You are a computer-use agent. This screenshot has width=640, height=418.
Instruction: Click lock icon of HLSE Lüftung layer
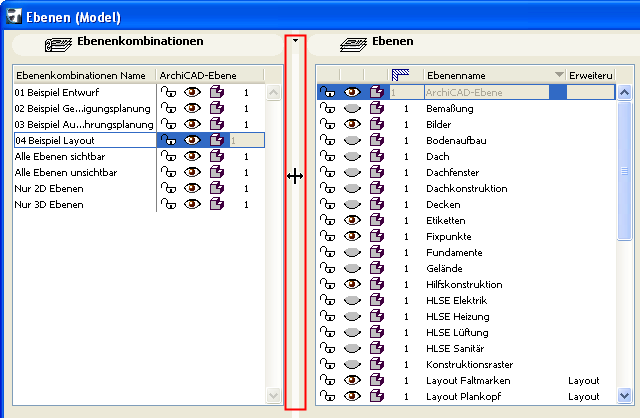[327, 332]
